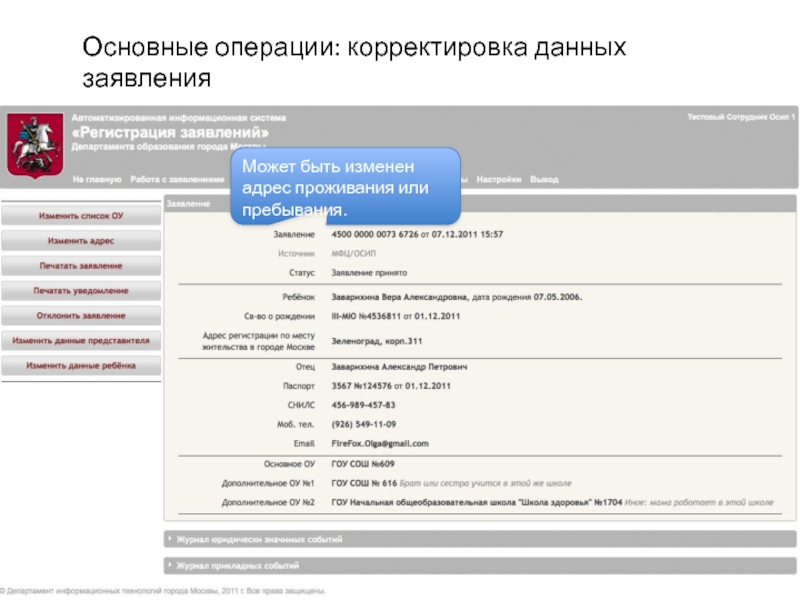This screenshot has width=800, height=600.
Task: Open the На главную menu item
Action: tap(97, 180)
